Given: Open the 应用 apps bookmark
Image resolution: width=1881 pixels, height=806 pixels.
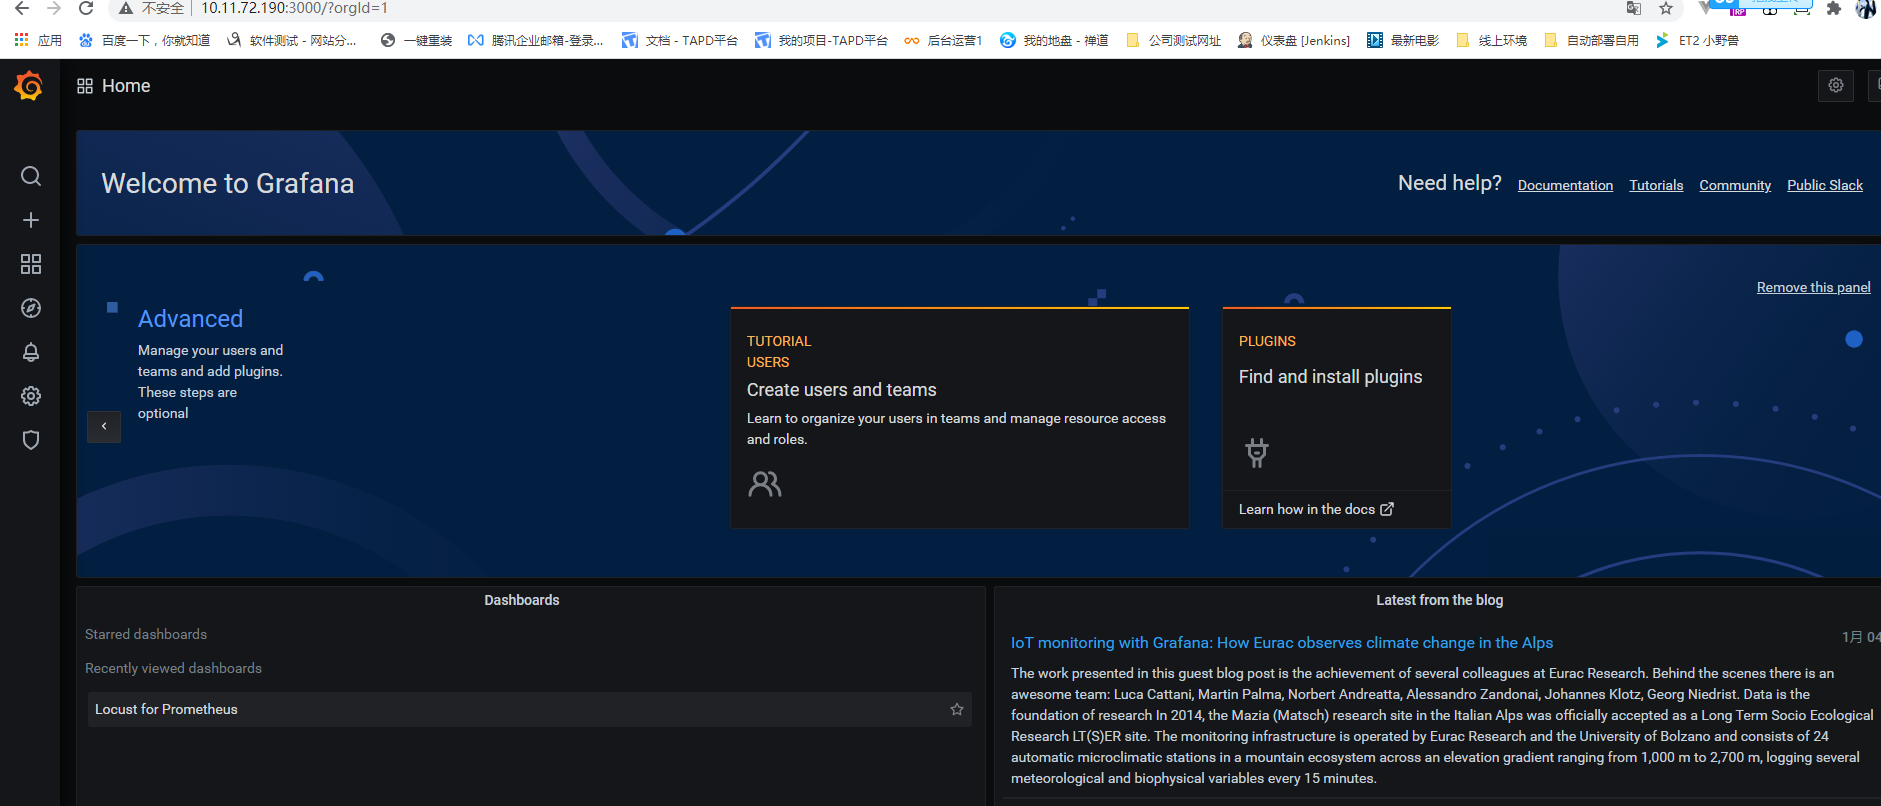Looking at the screenshot, I should tap(38, 41).
